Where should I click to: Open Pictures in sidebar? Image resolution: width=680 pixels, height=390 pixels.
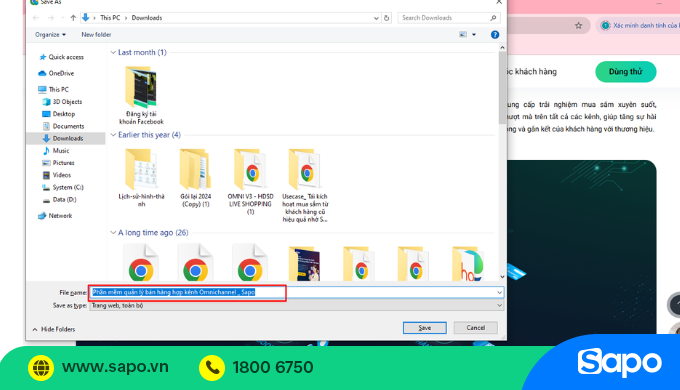[x=59, y=163]
